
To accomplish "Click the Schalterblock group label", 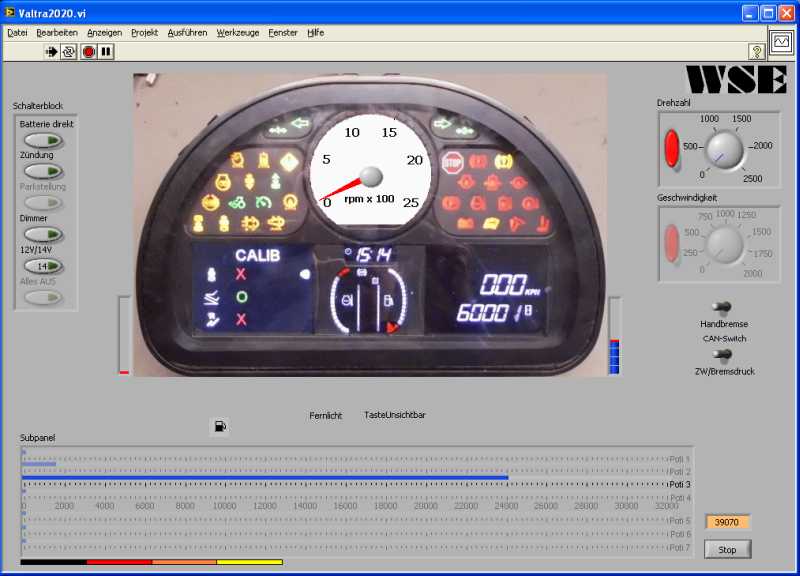I will [38, 106].
